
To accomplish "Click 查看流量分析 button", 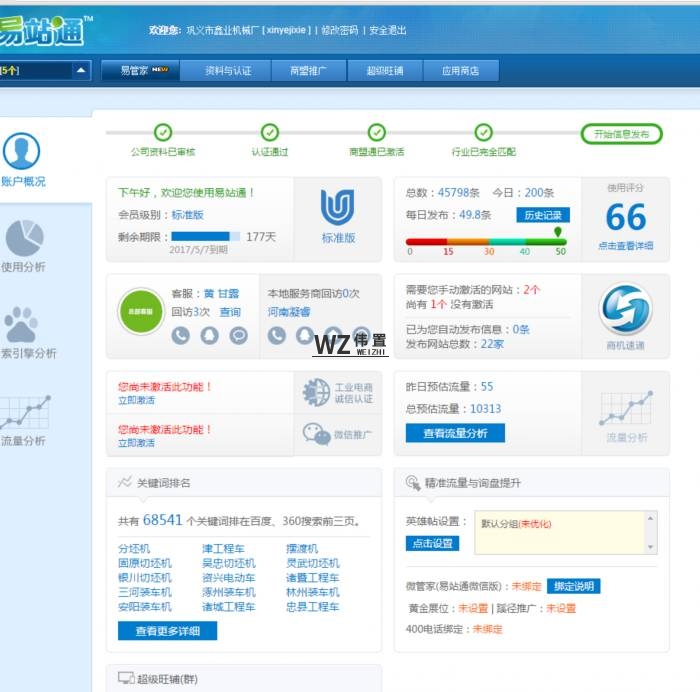I will (x=455, y=433).
